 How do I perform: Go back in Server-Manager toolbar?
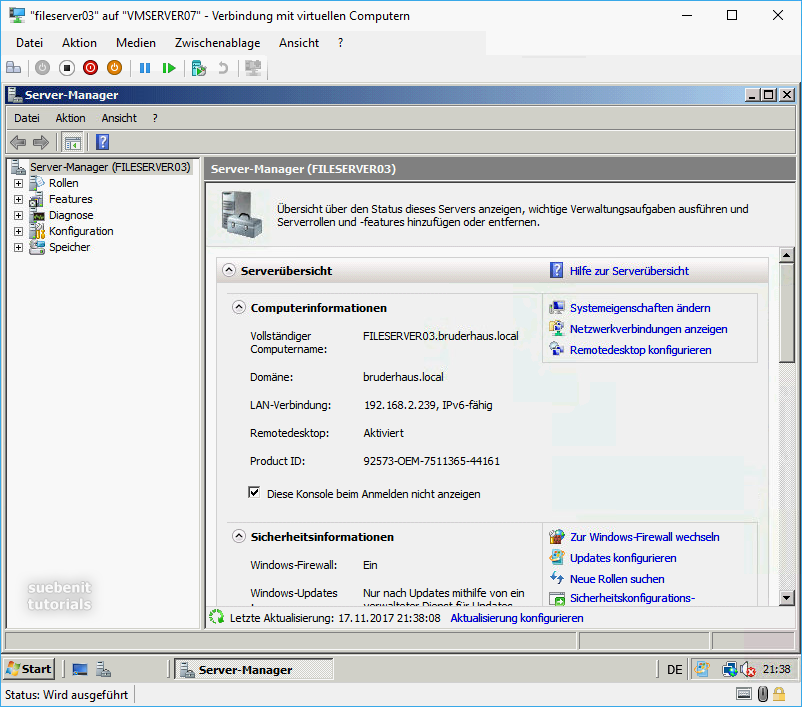pyautogui.click(x=18, y=142)
